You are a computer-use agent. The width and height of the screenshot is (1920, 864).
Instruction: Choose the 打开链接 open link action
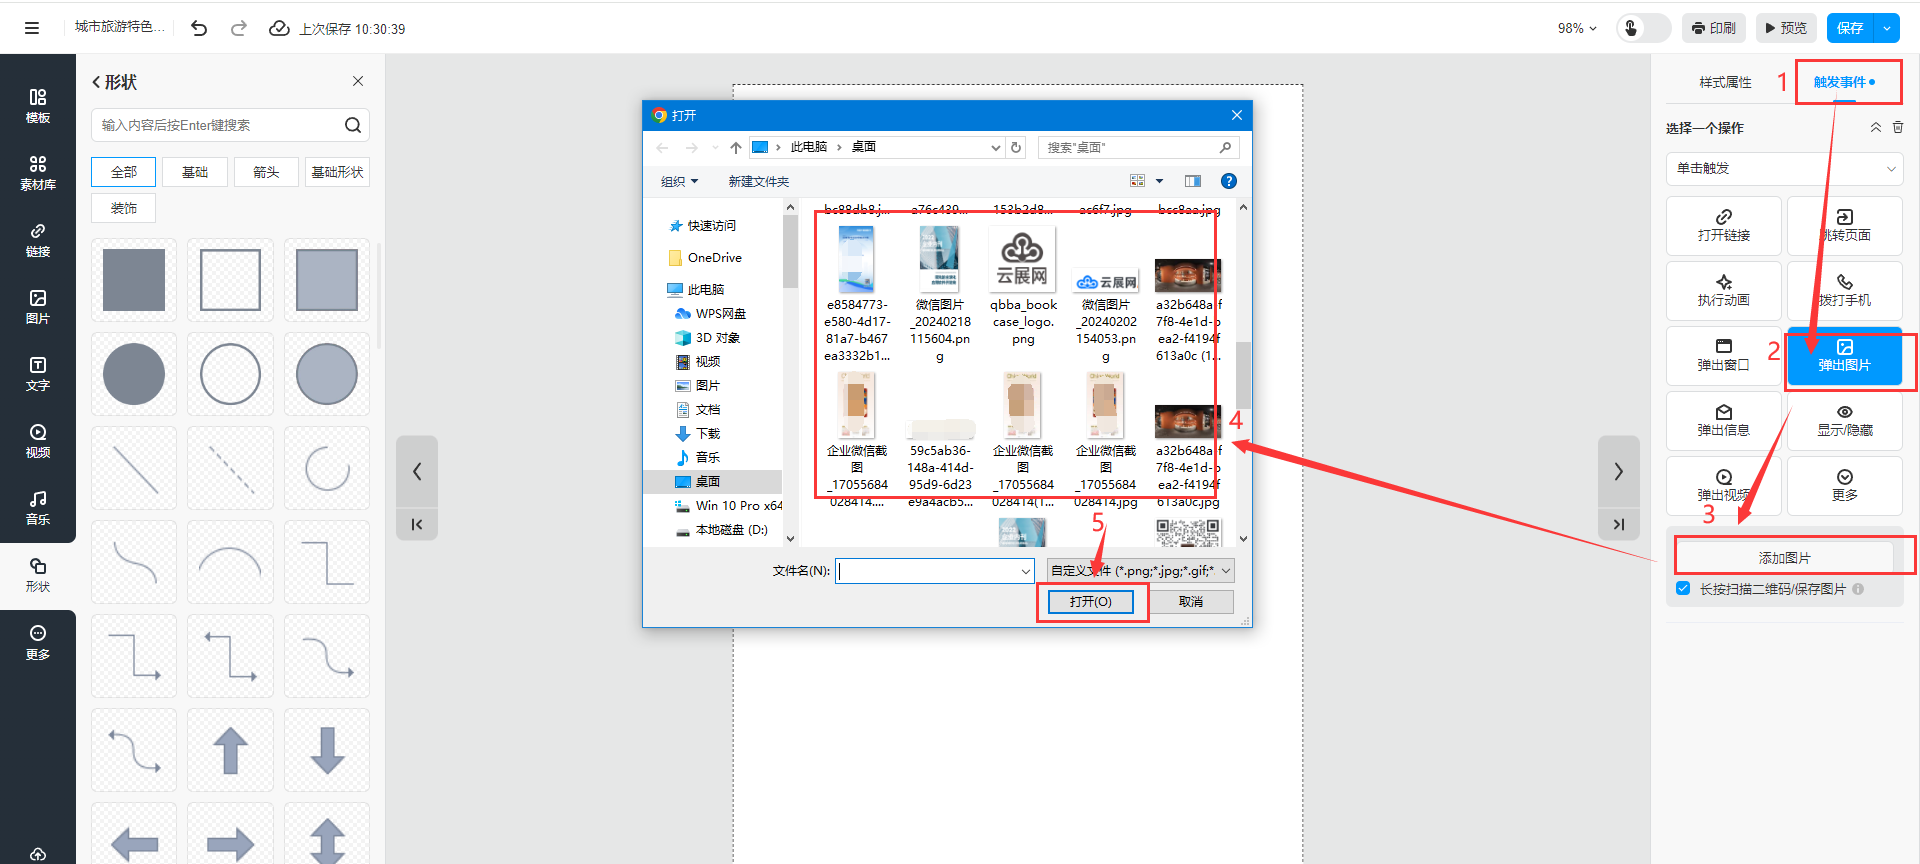point(1723,226)
